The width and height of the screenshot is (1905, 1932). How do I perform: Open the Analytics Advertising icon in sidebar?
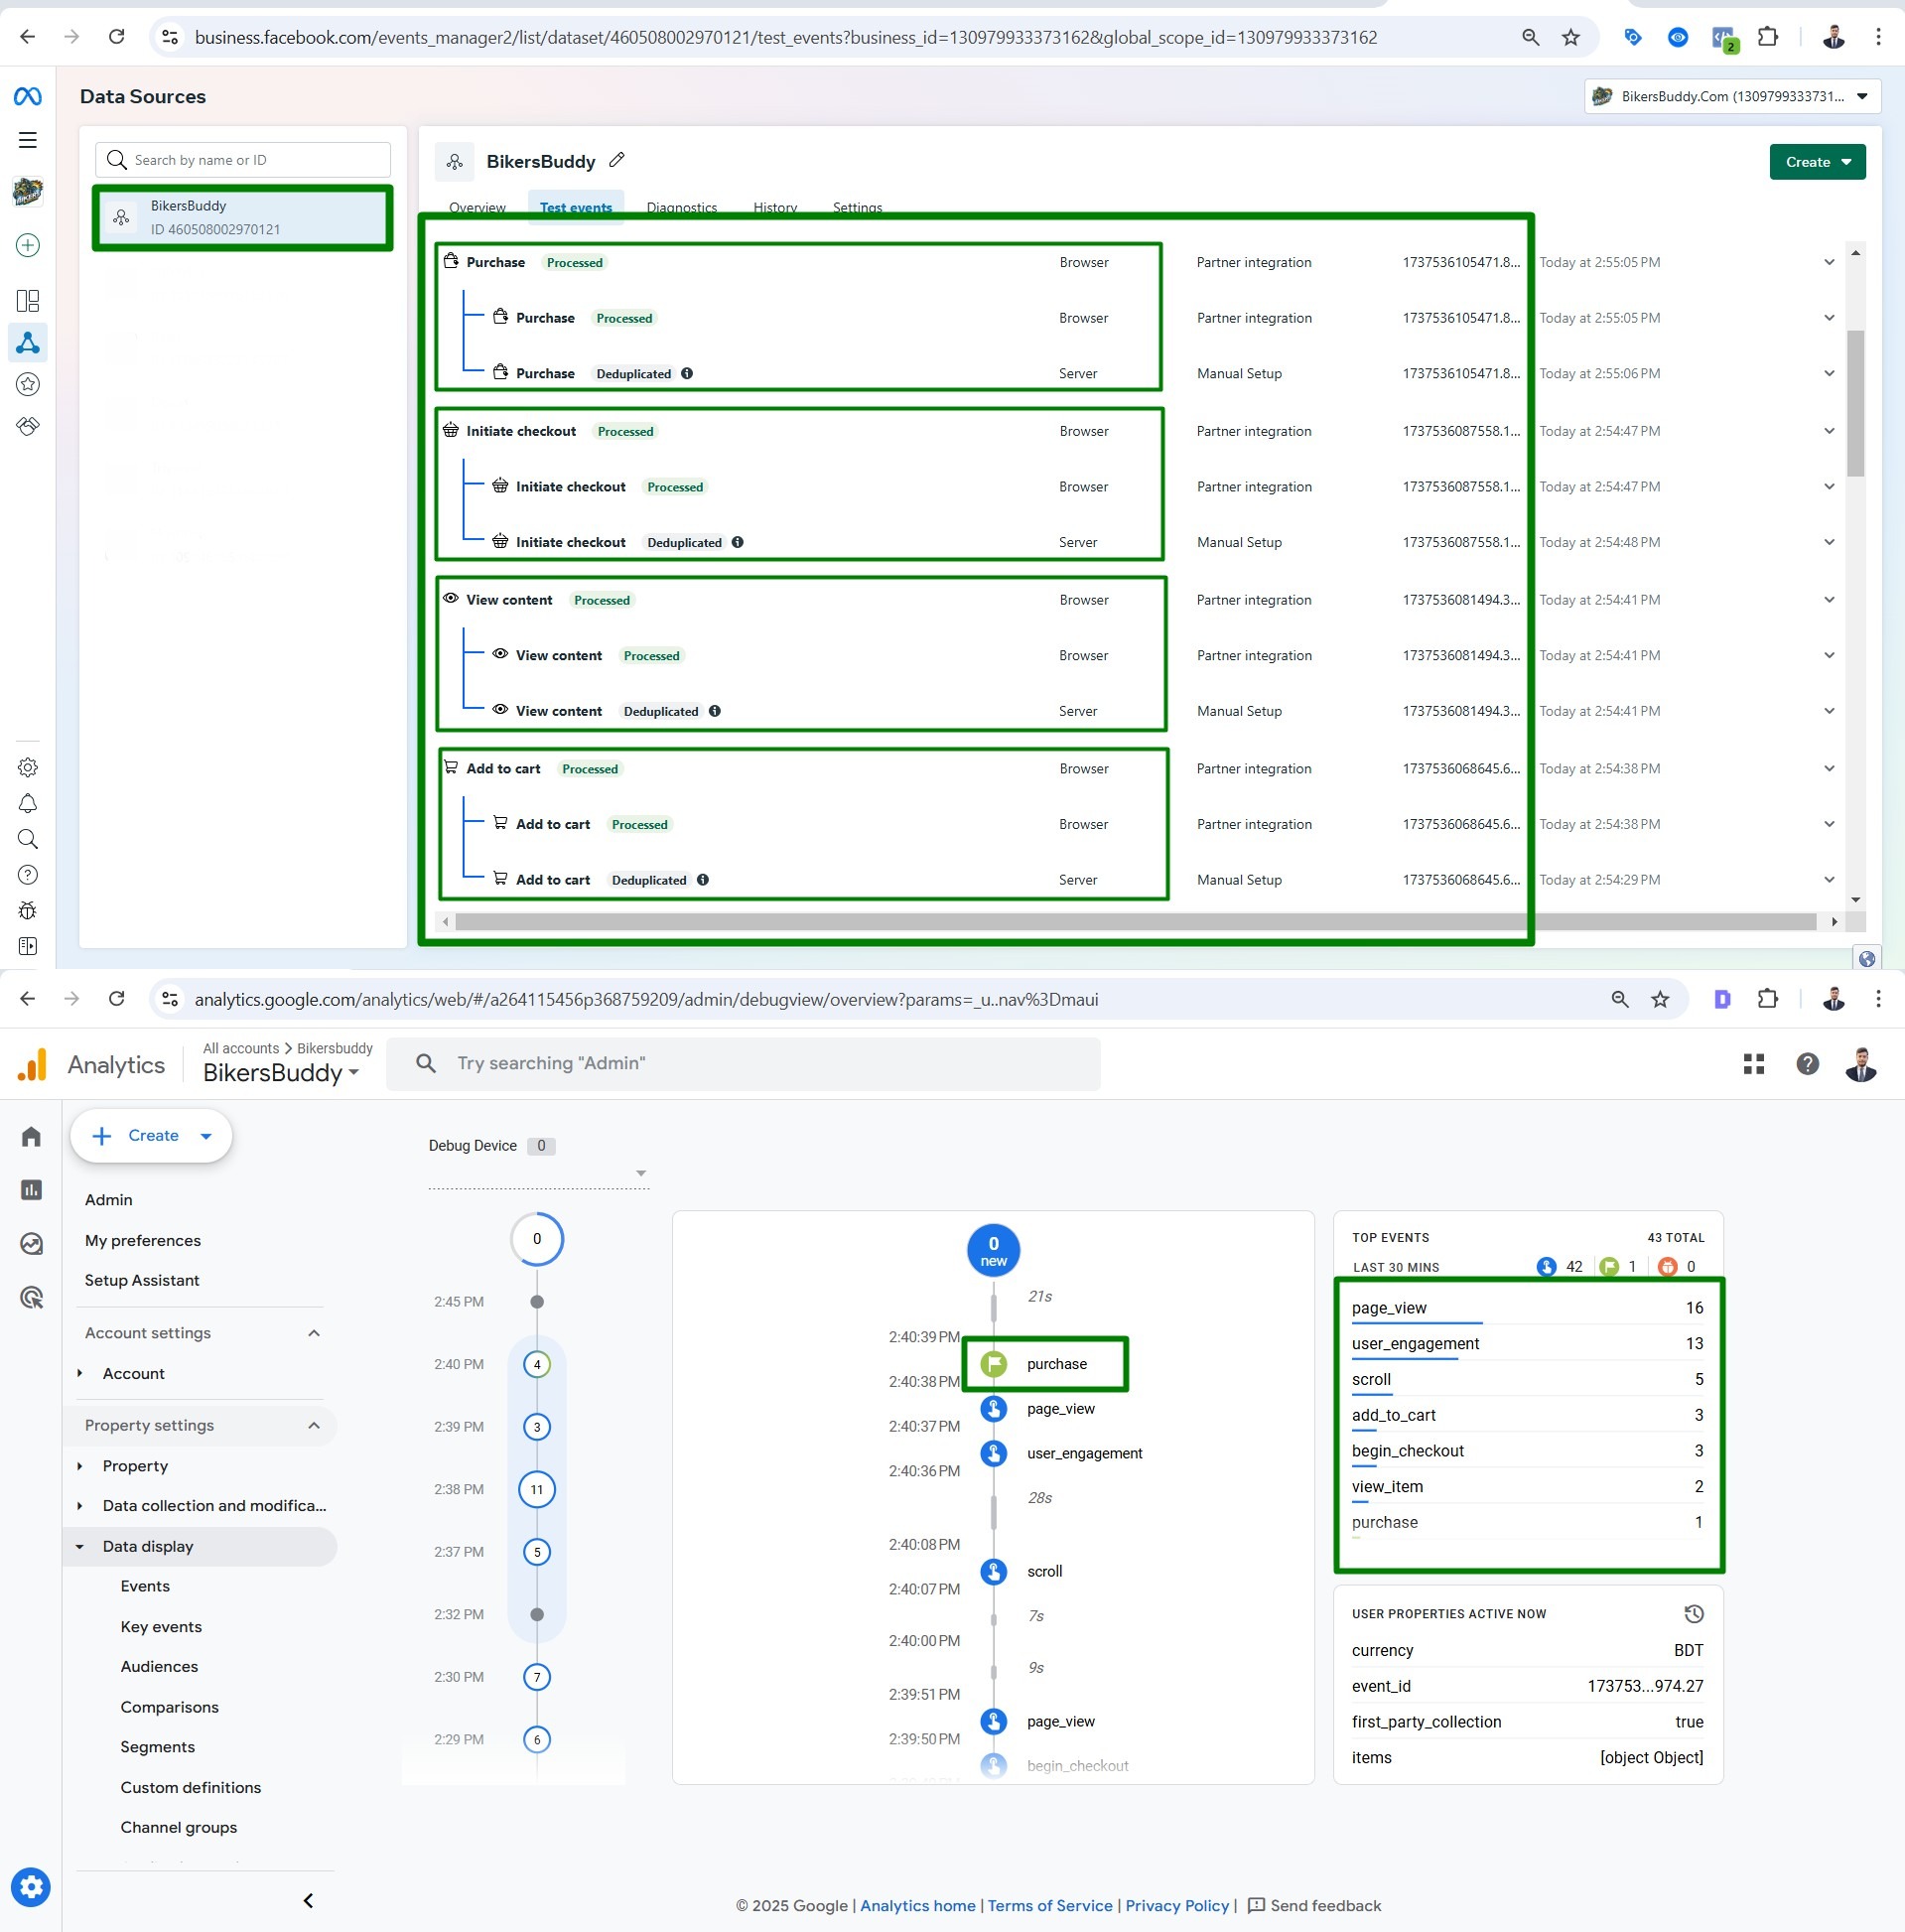pos(31,1297)
